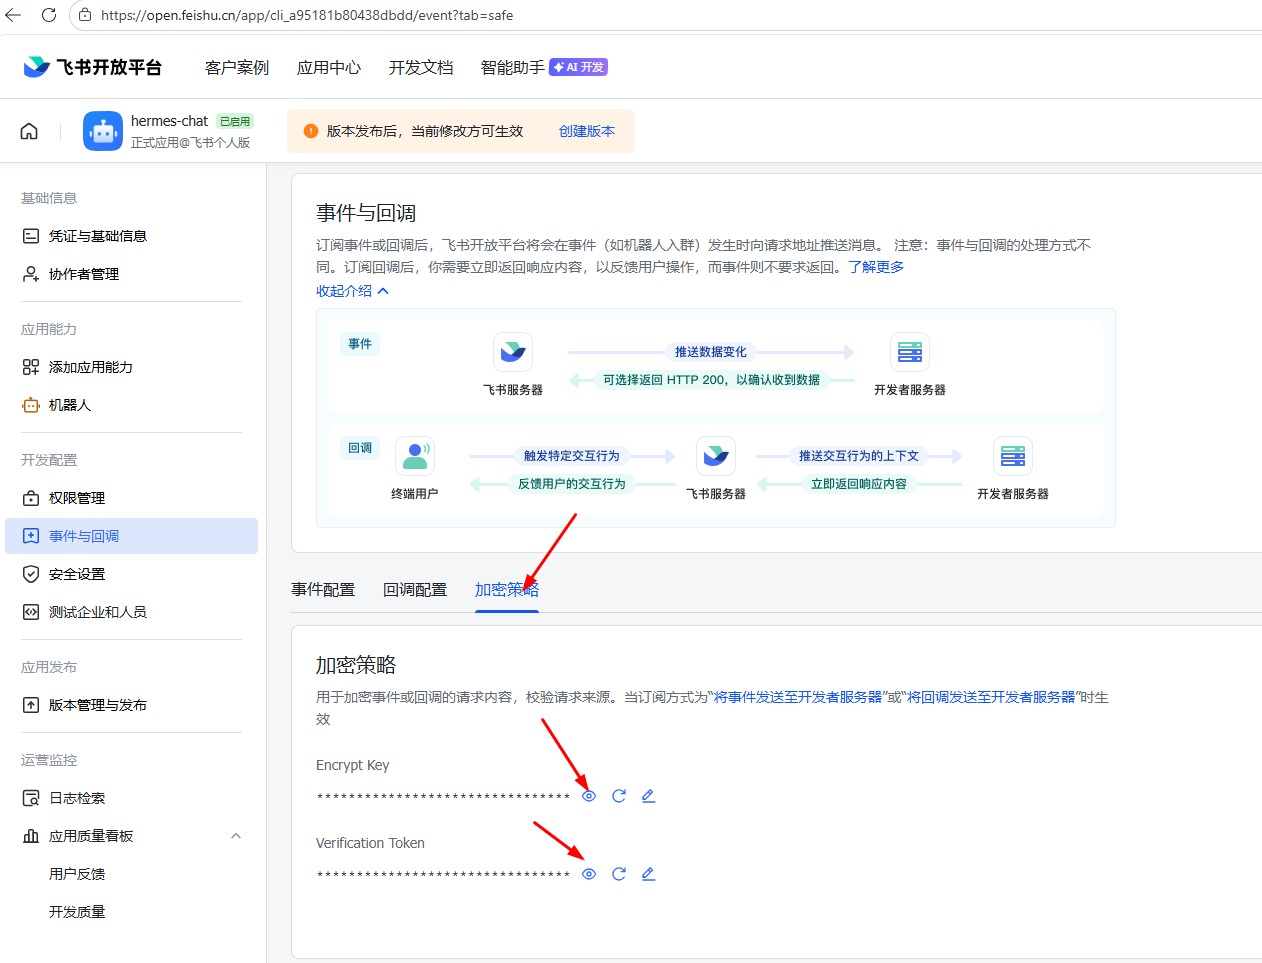Open 智能助手 in top navigation
Viewport: 1262px width, 963px height.
(x=513, y=67)
